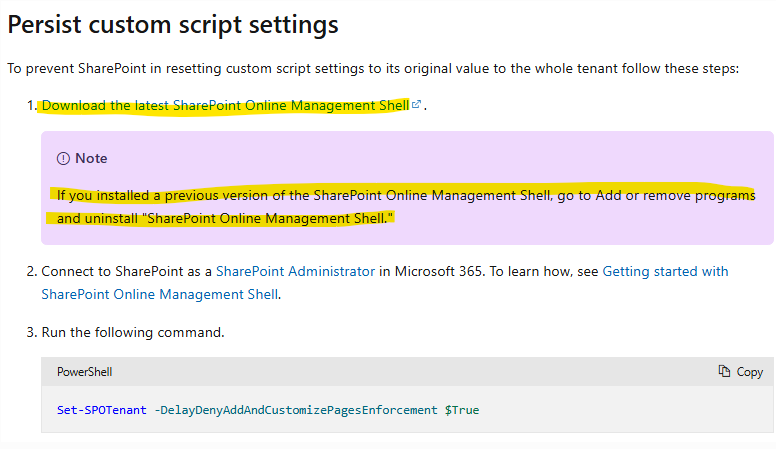Click the 'Connect to SharePoint as a' step text

[x=126, y=271]
